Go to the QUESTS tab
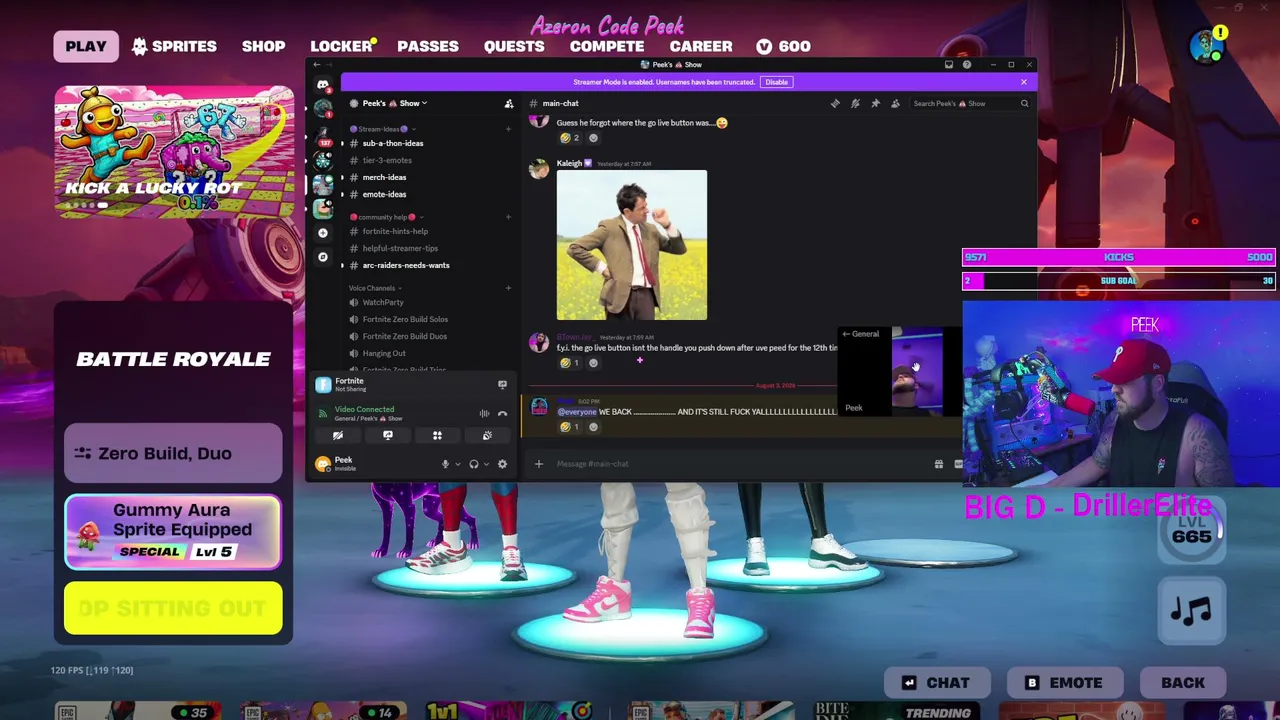 [x=514, y=46]
